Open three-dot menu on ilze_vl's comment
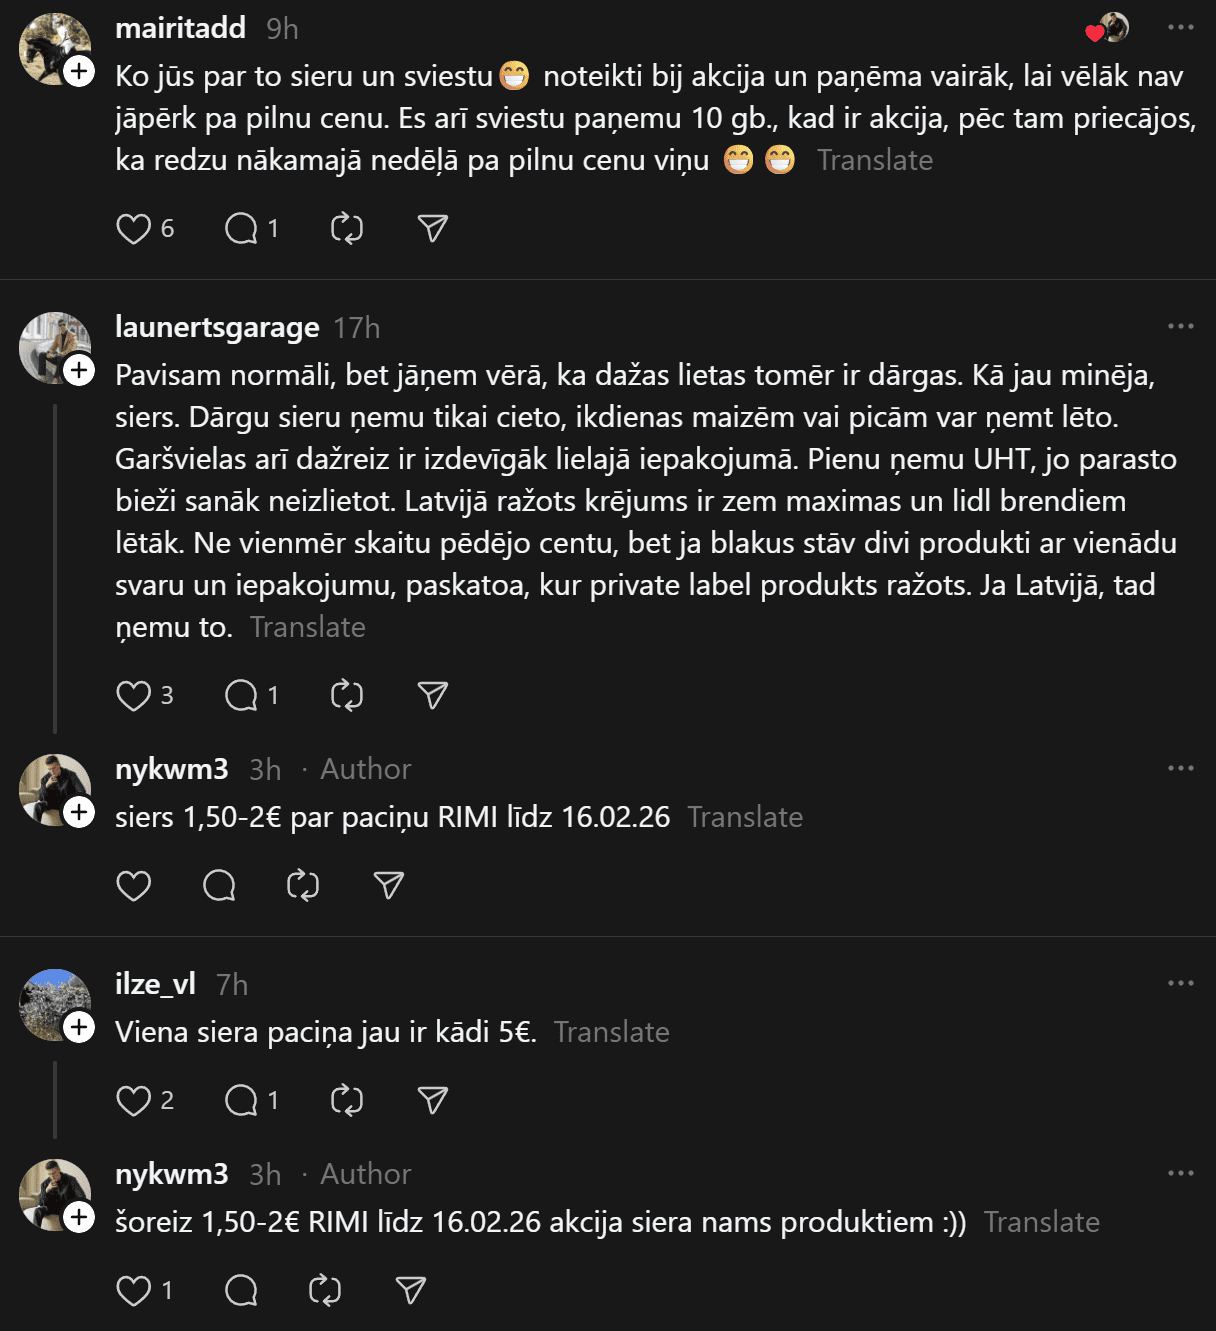Image resolution: width=1216 pixels, height=1331 pixels. click(1181, 983)
